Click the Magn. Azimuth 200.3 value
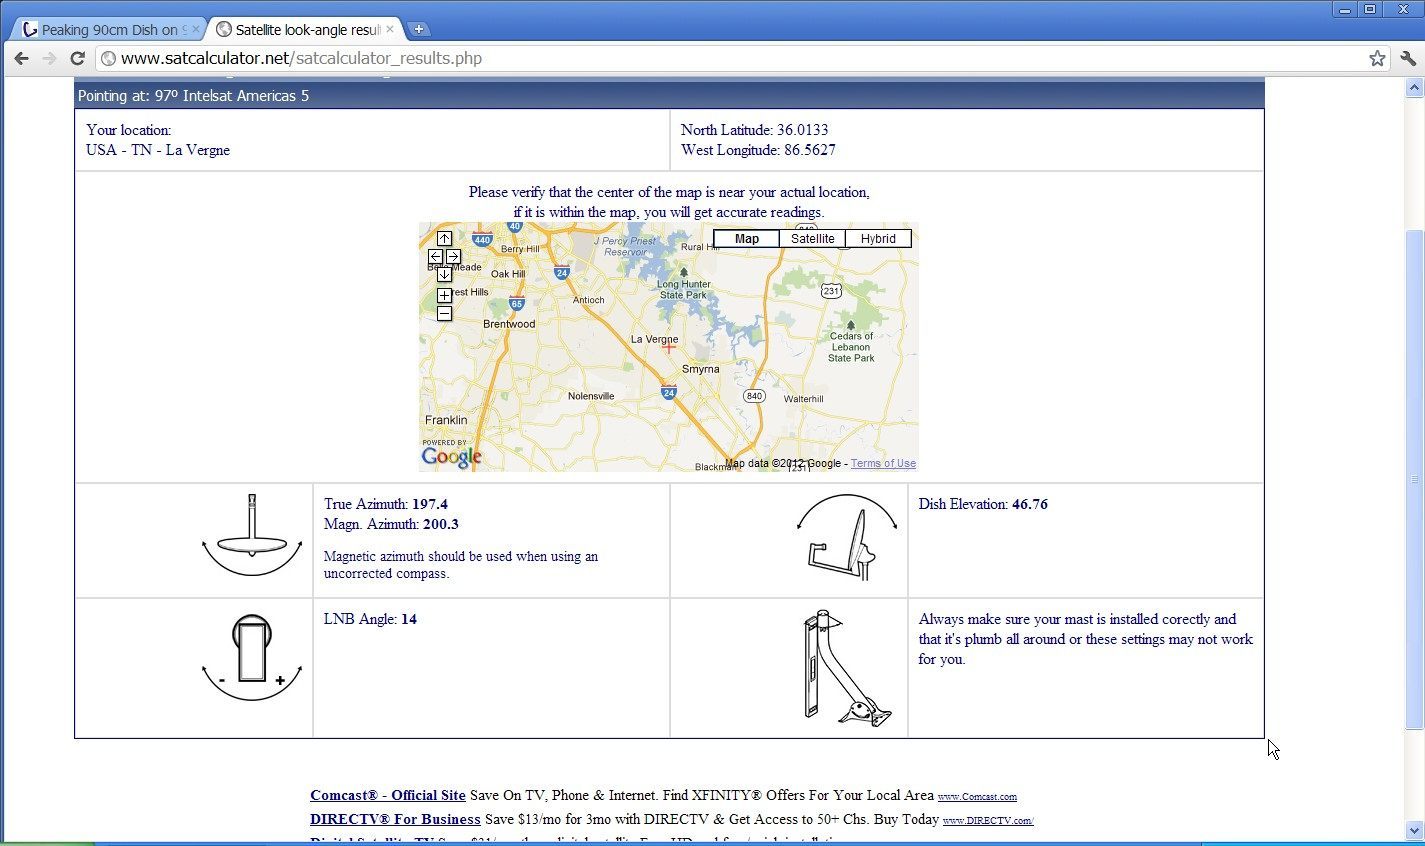Screen dimensions: 1425x846 440,524
